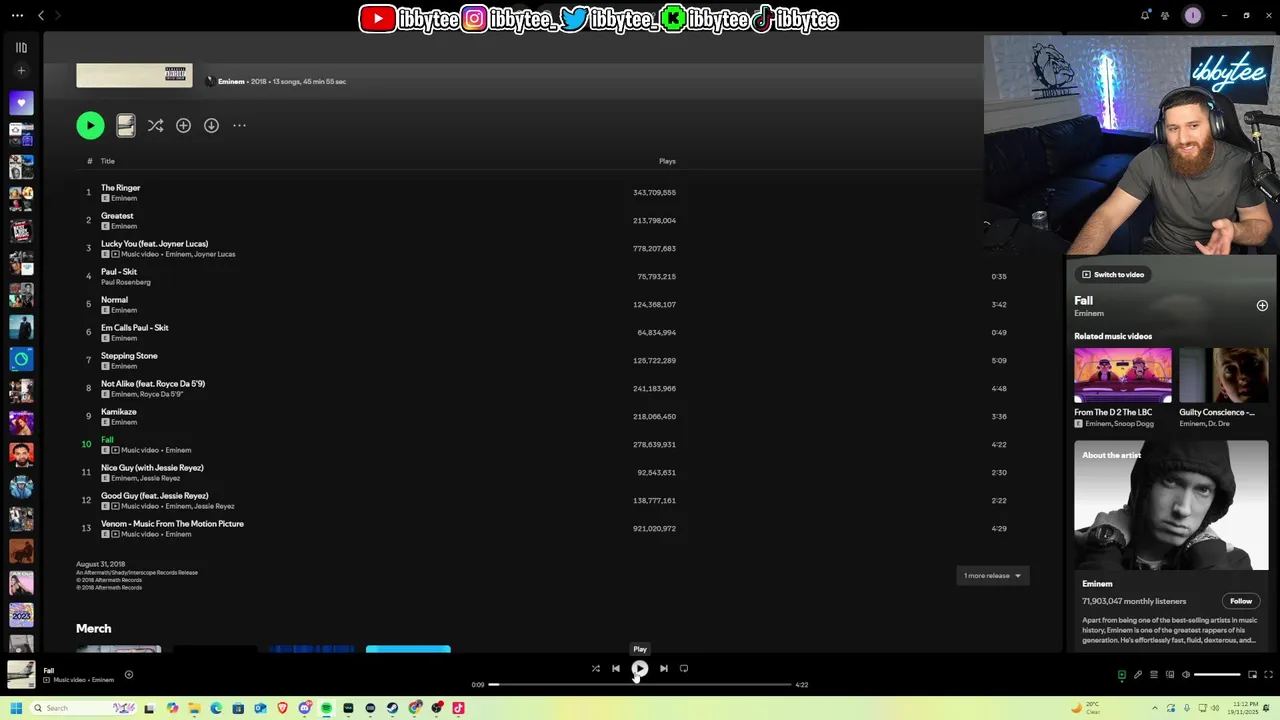Click the Royce Da 5'9" artist link
This screenshot has width=1280, height=720.
pos(161,394)
